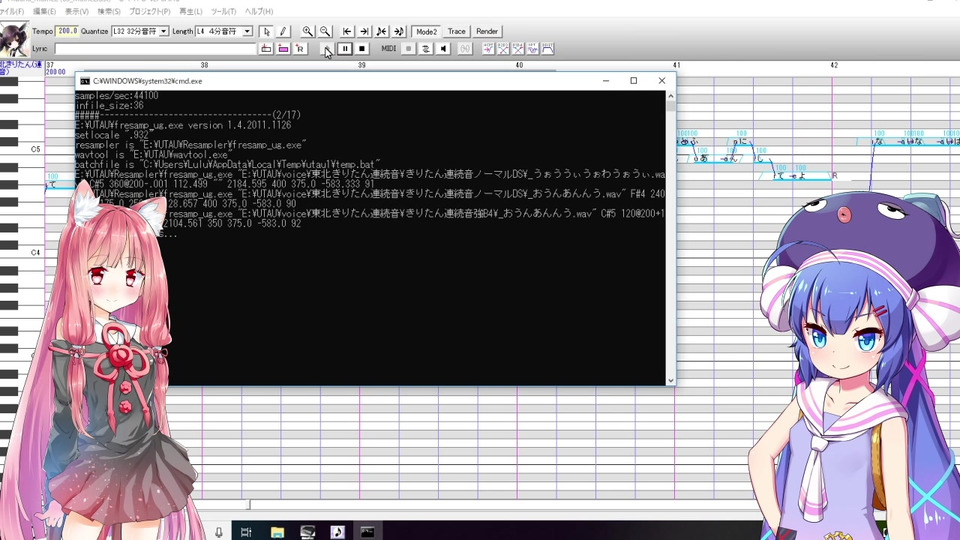Screen dimensions: 960x540
Task: Toggle Mode2 pitch editing
Action: [426, 31]
